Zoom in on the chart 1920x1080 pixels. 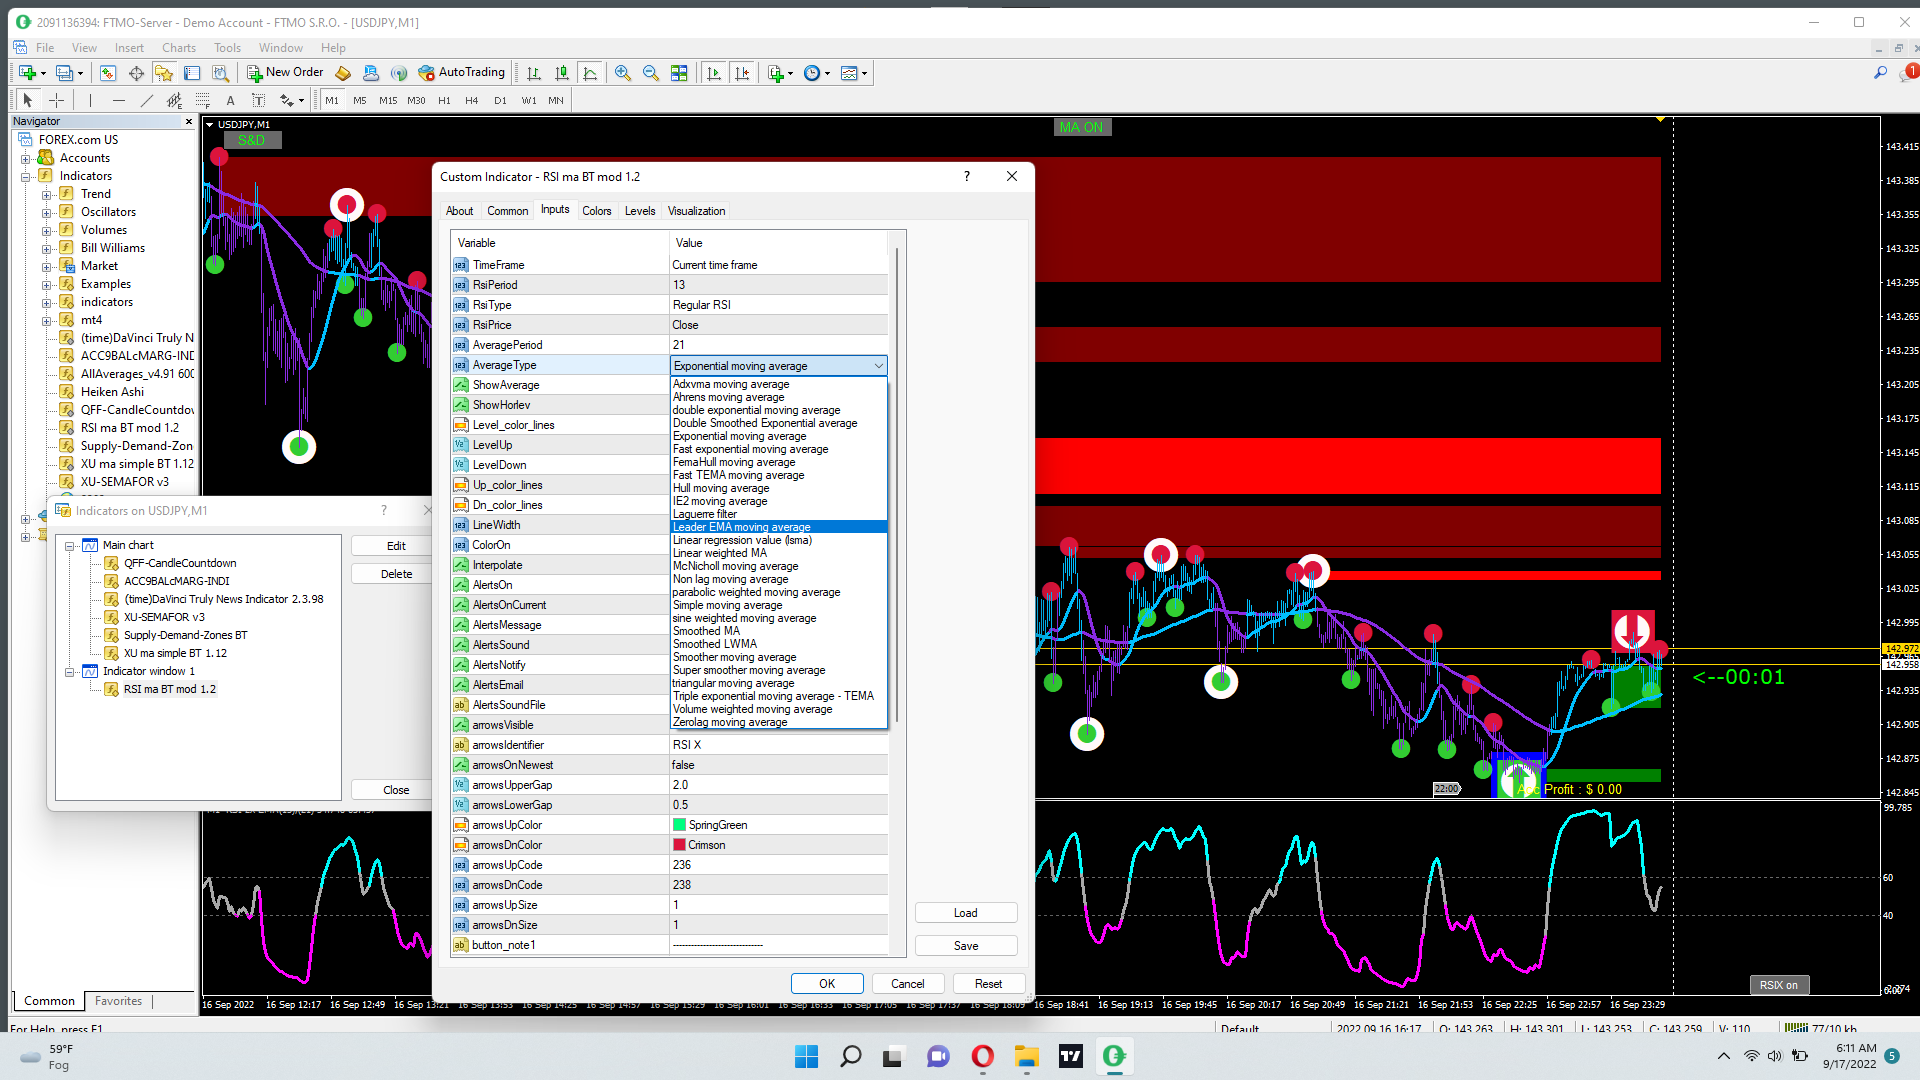623,73
